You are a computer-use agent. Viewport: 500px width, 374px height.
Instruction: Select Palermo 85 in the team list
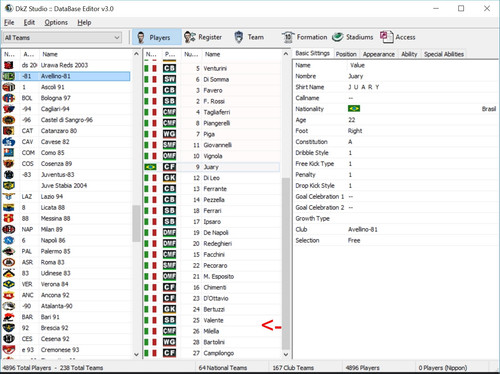(66, 251)
